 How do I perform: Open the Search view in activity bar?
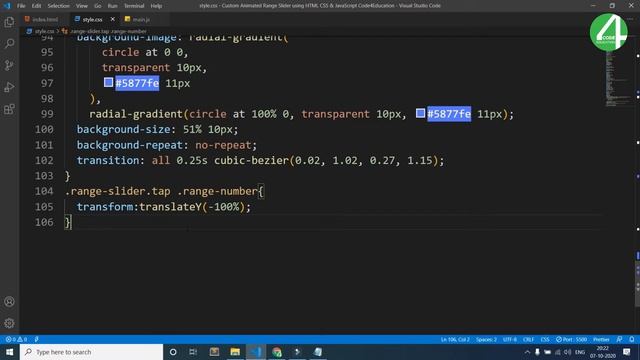9,43
